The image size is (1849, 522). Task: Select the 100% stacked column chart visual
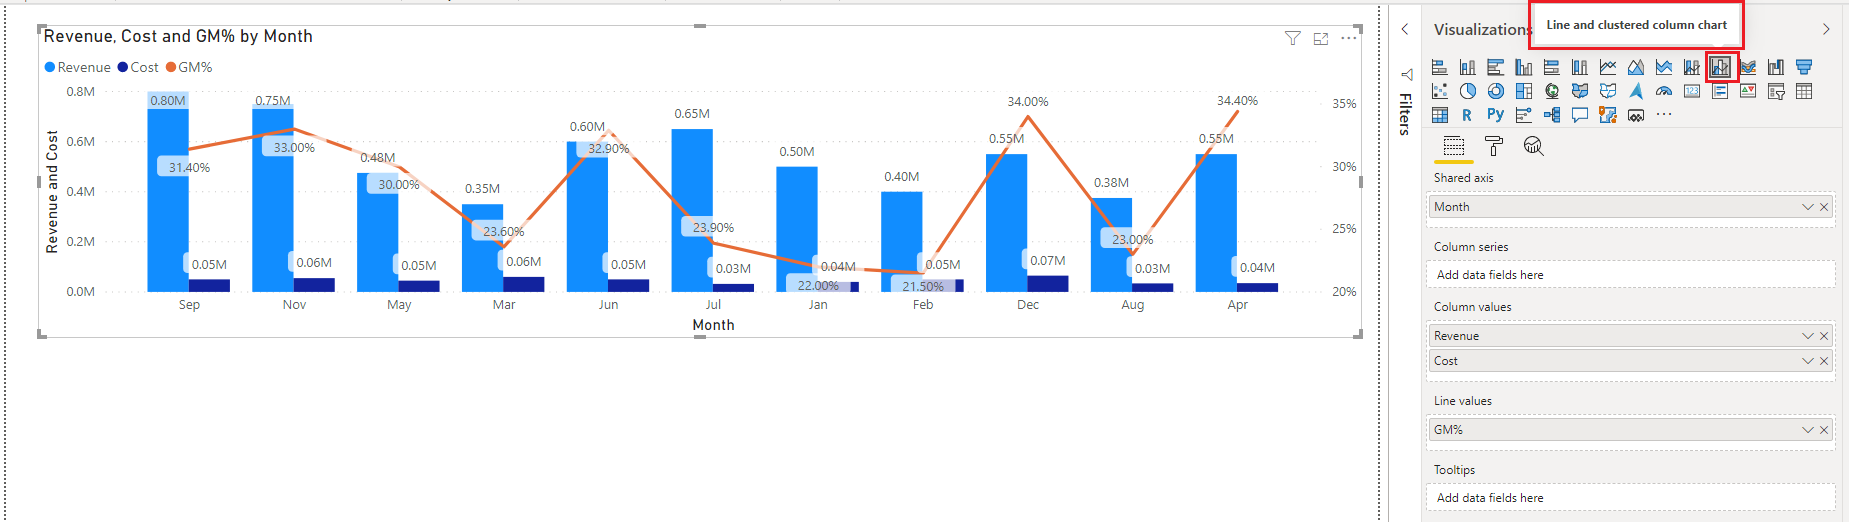click(x=1579, y=67)
